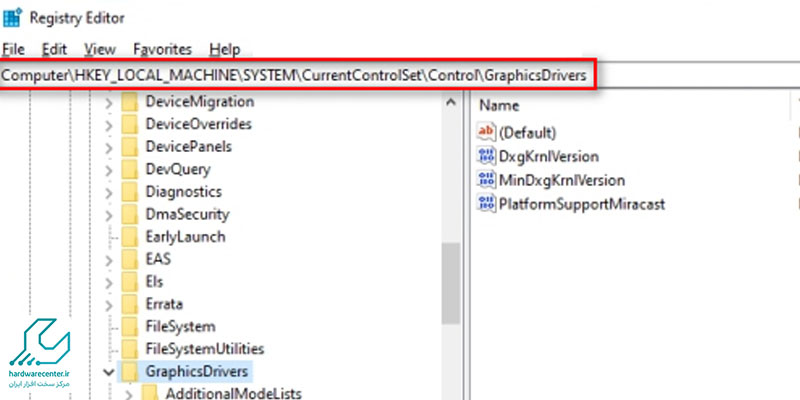The width and height of the screenshot is (800, 400).
Task: Select the Diagnostics key label
Action: 184,192
